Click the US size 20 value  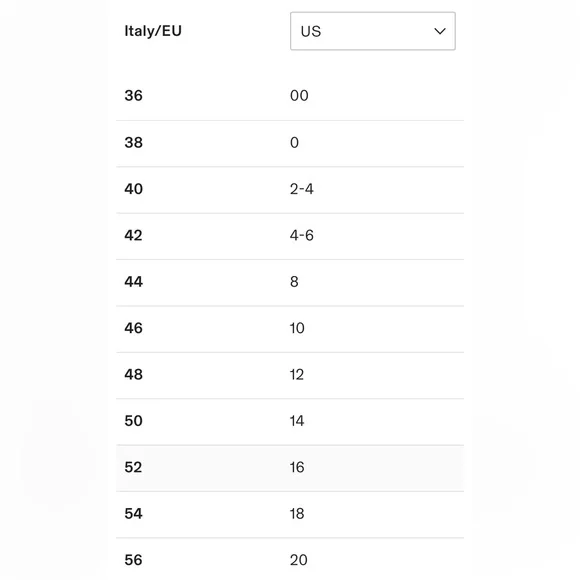299,560
